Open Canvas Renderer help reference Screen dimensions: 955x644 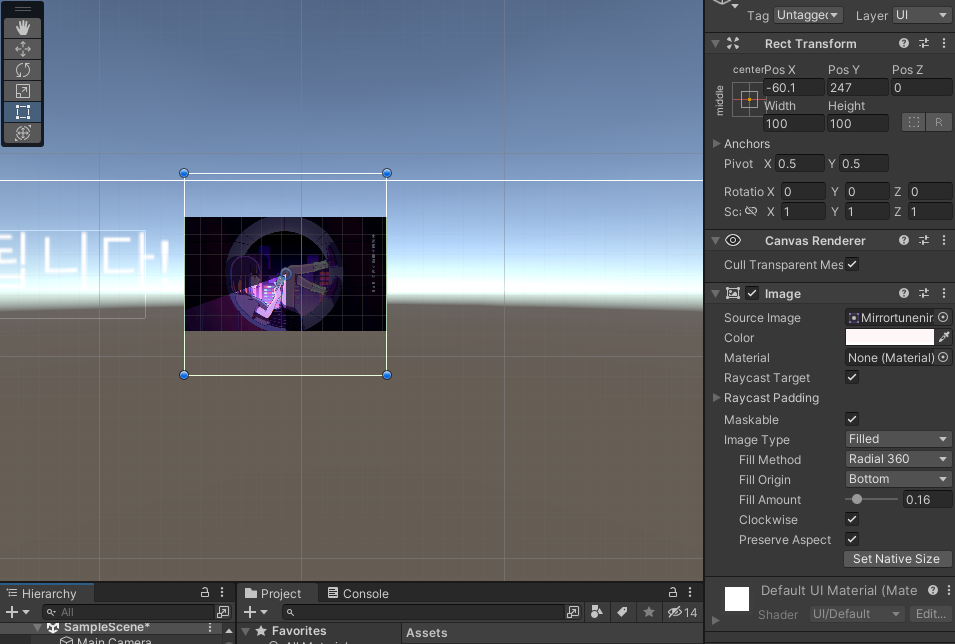904,240
